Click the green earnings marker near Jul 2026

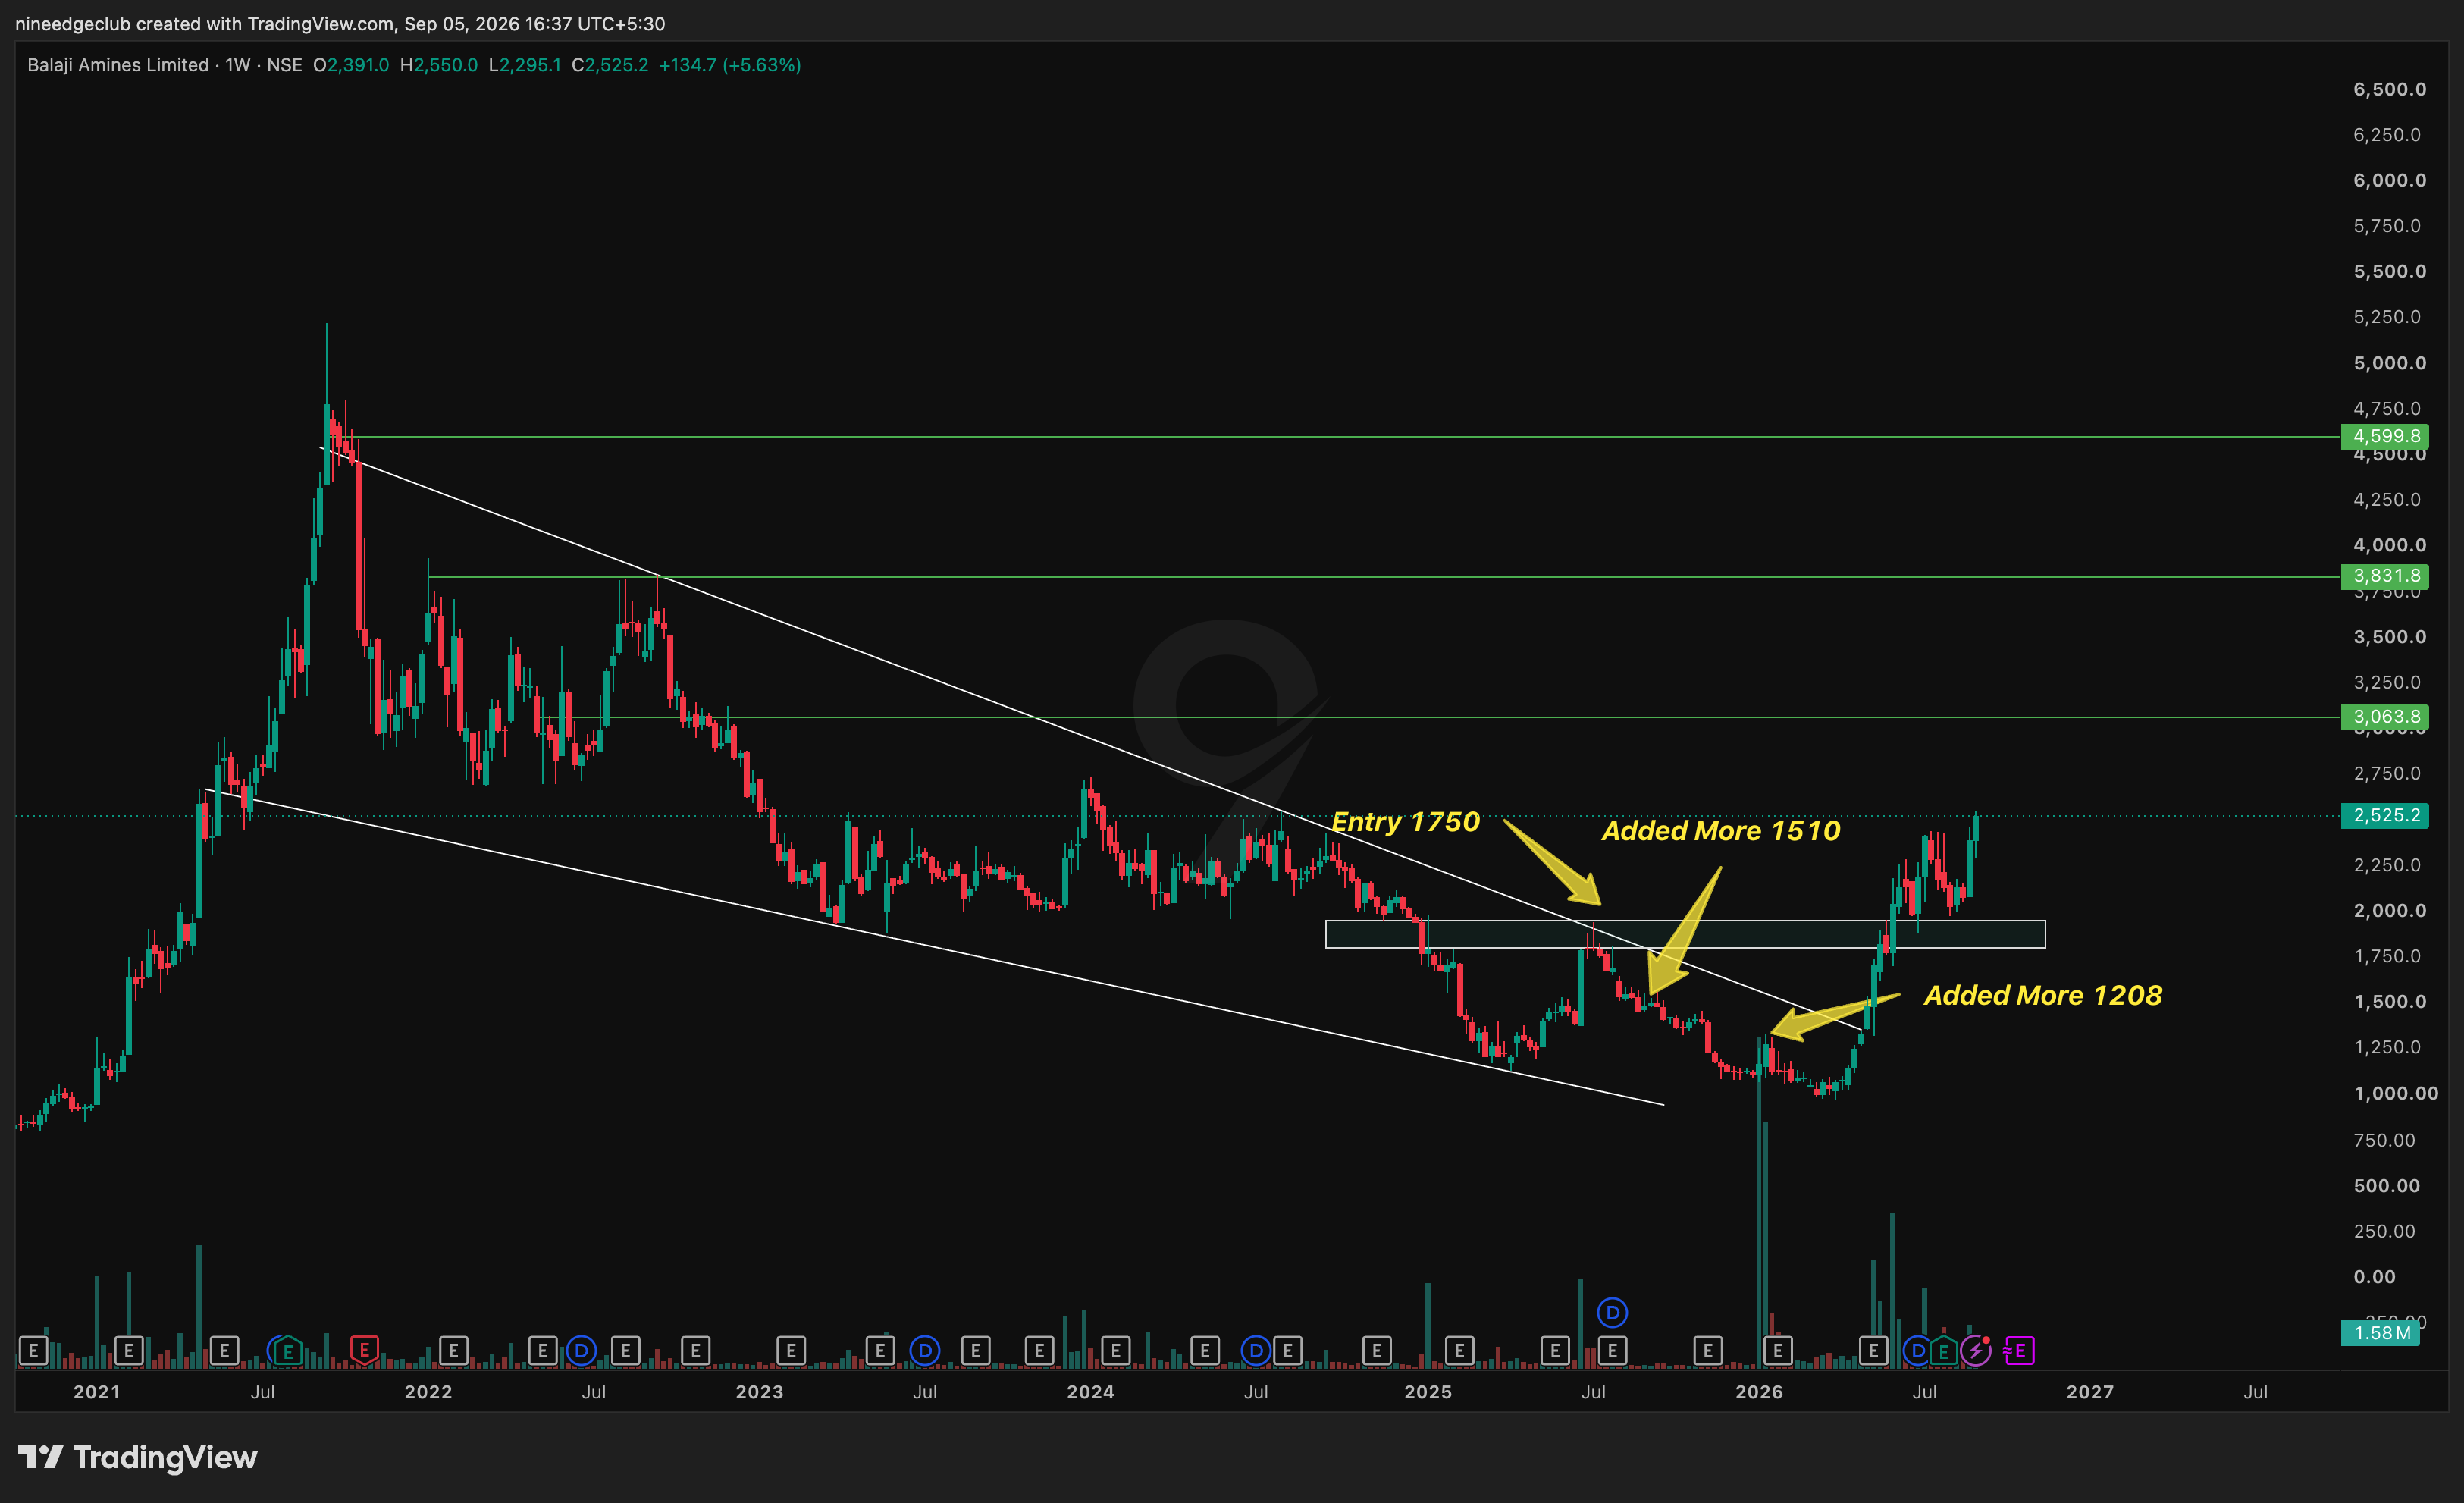pos(1943,1351)
